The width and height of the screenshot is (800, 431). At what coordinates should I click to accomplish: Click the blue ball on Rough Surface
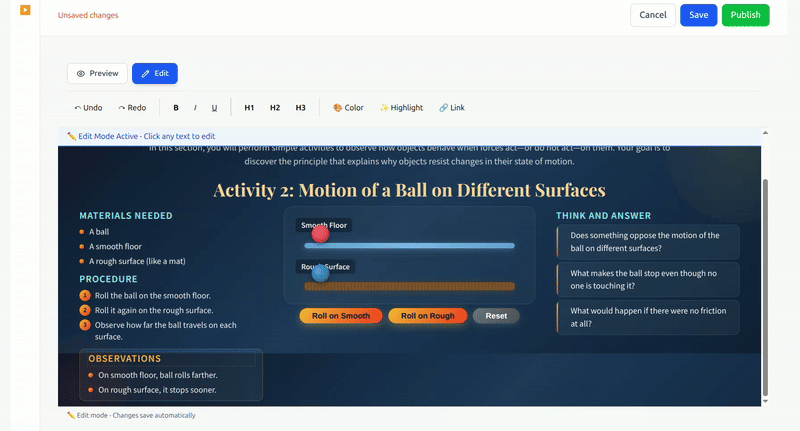pyautogui.click(x=320, y=273)
